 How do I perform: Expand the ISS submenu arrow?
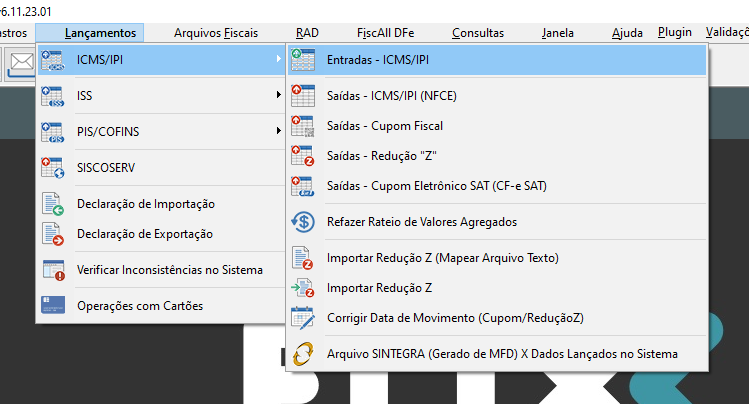278,95
